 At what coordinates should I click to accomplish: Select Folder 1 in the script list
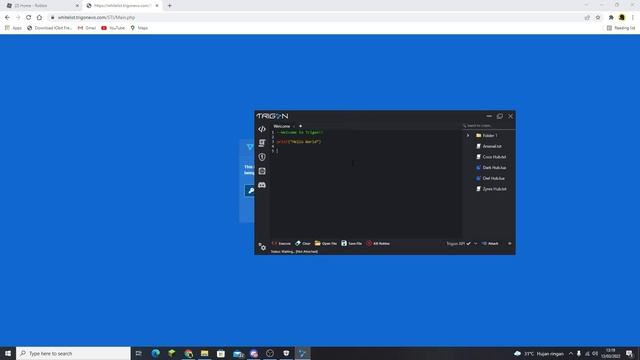486,136
